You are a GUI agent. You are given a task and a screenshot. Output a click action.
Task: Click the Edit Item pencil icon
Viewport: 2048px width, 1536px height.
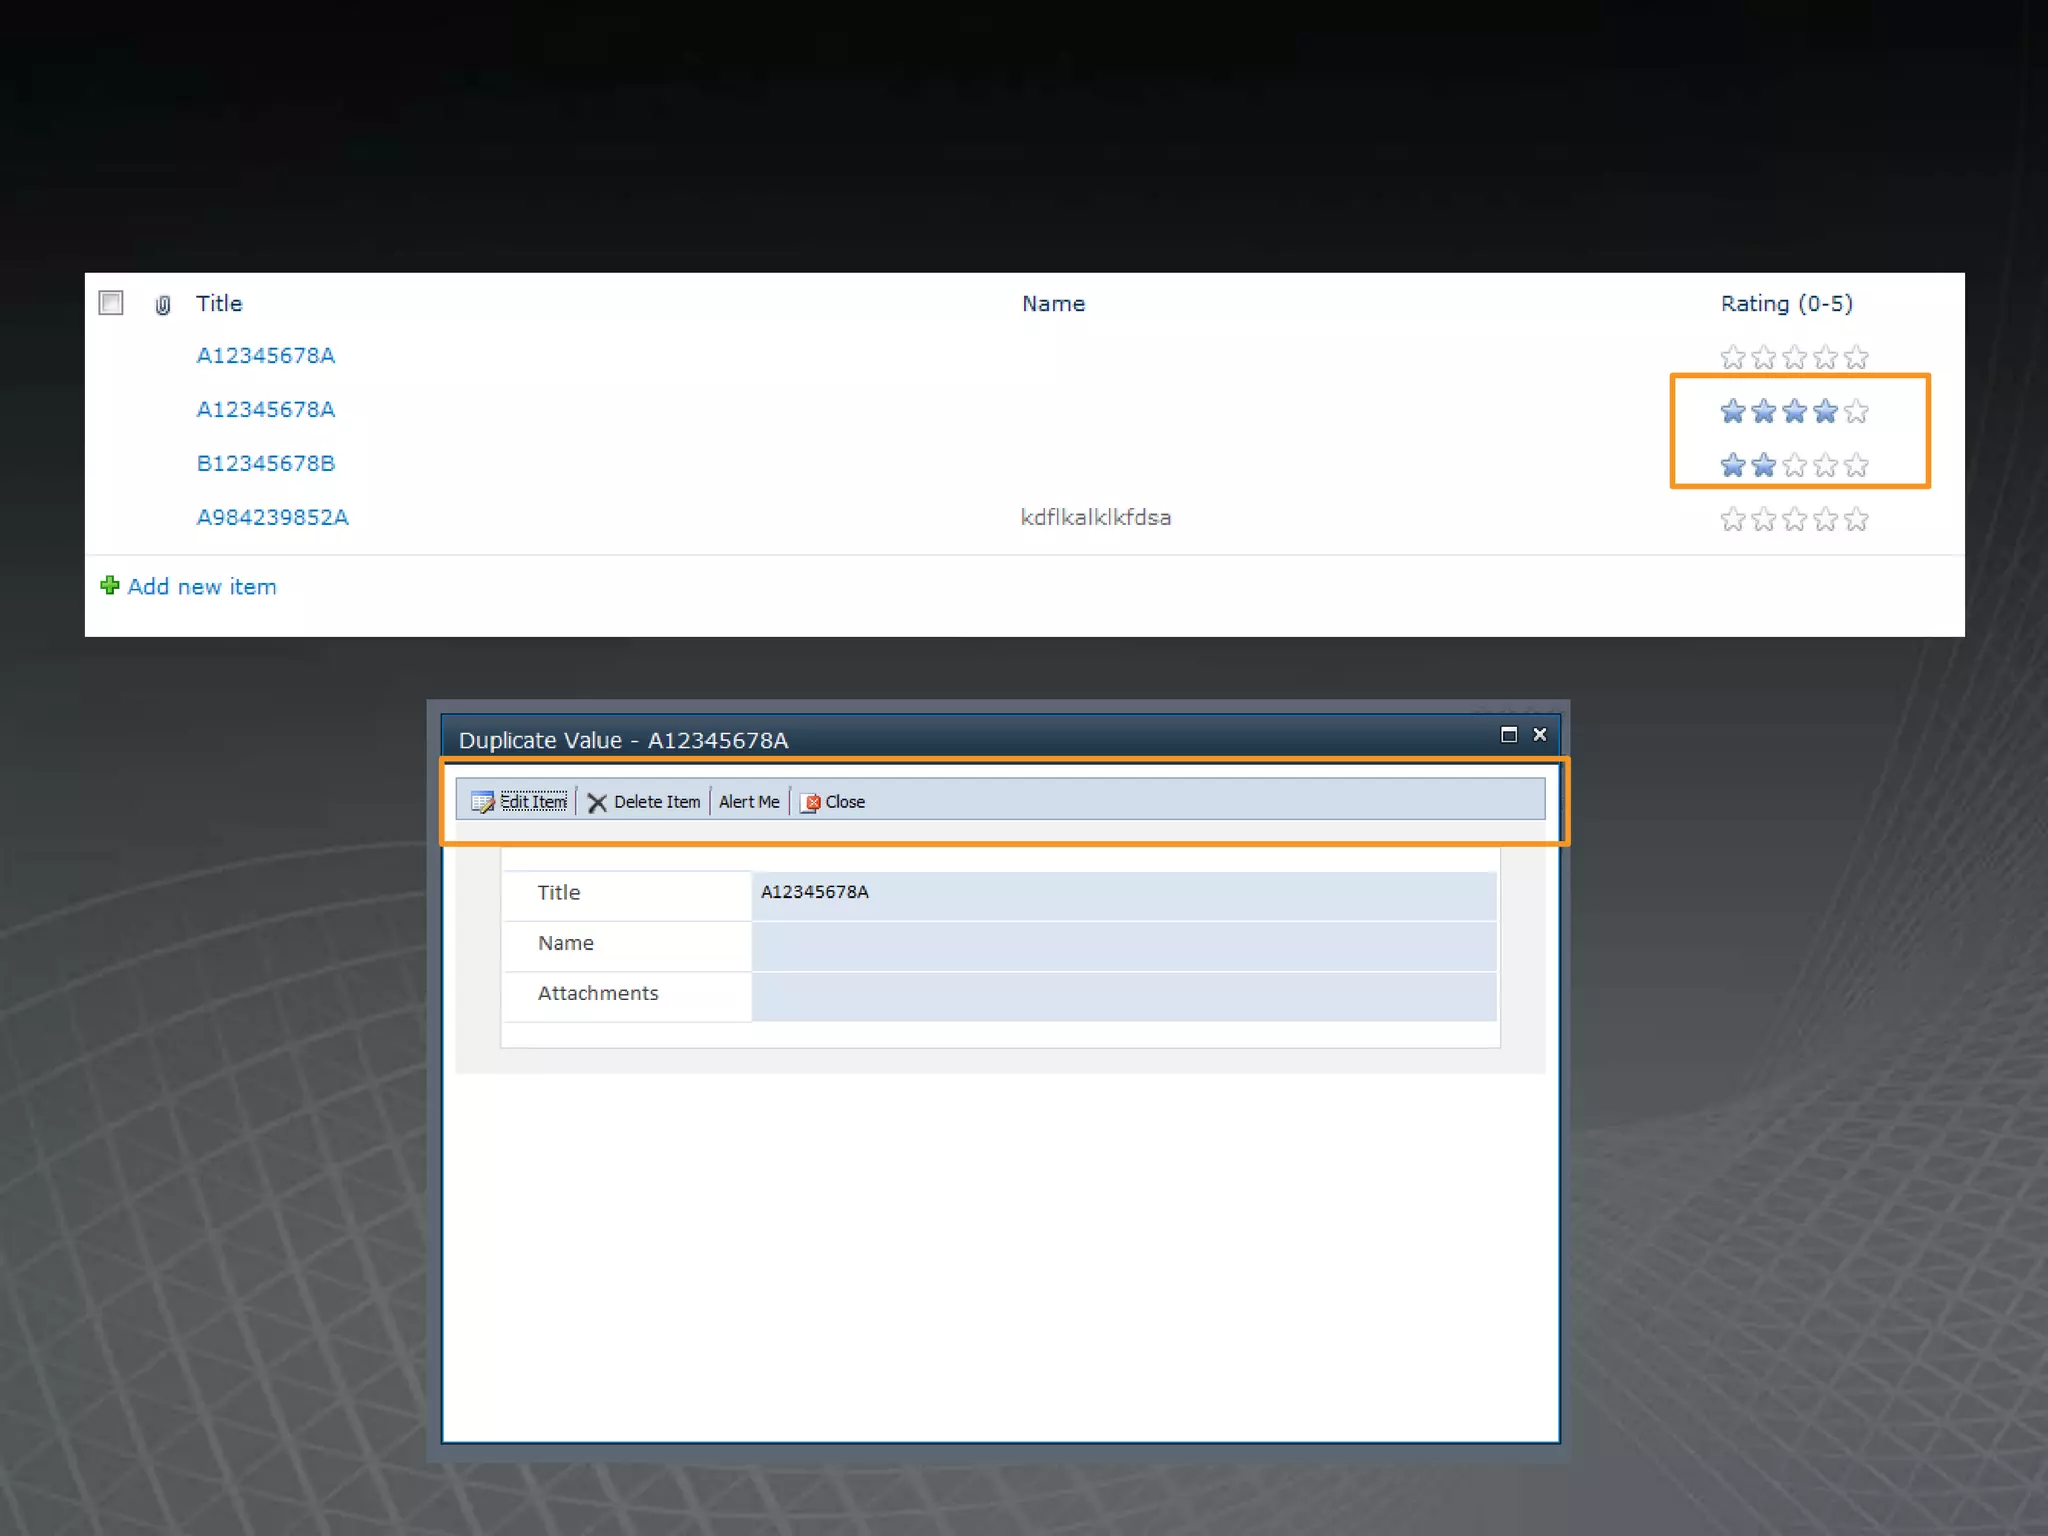click(x=482, y=802)
